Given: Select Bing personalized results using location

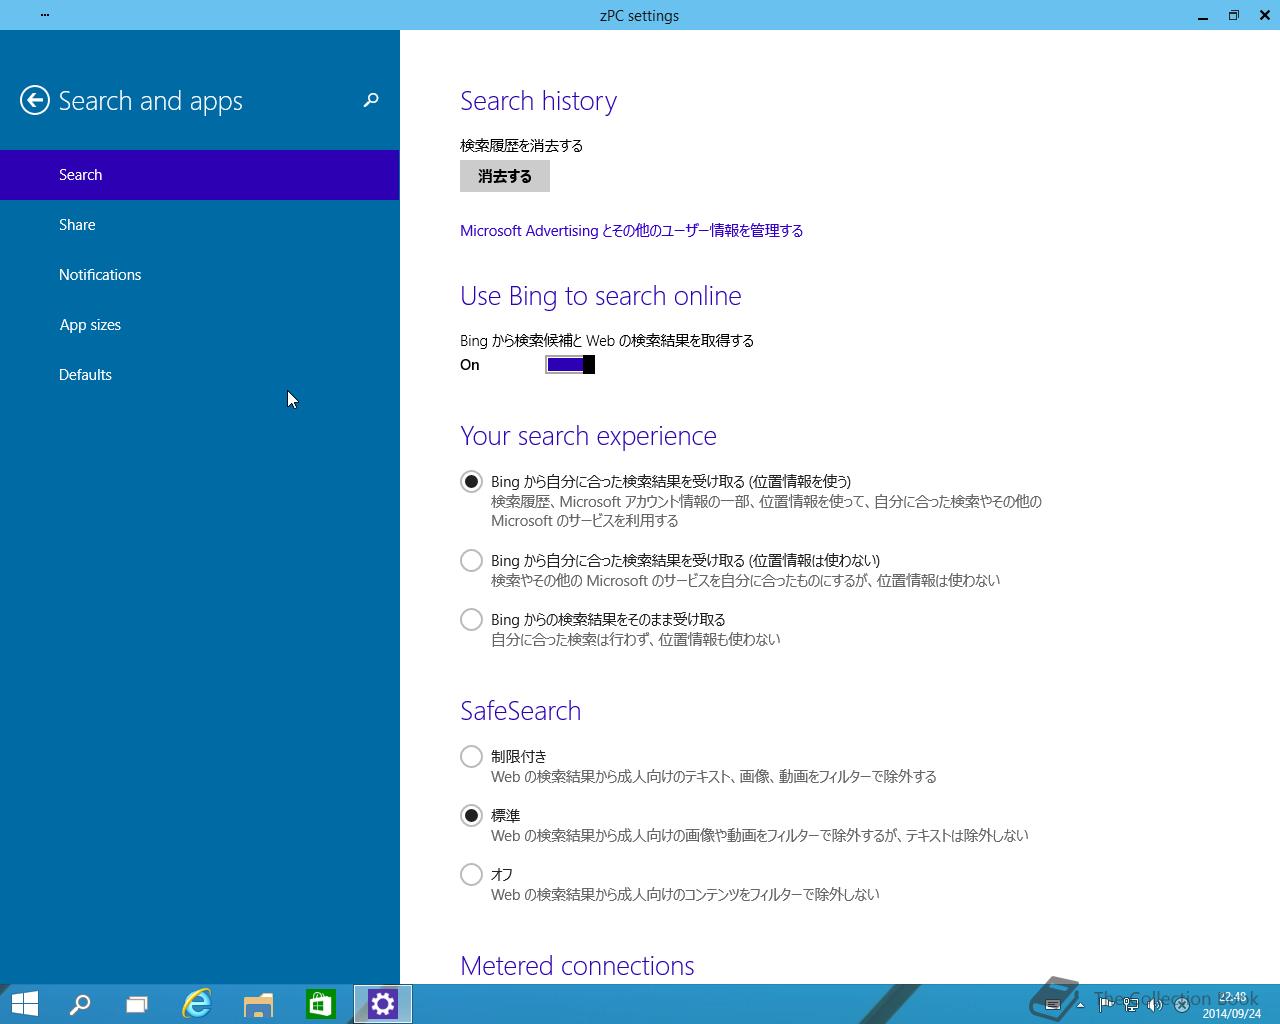Looking at the screenshot, I should pyautogui.click(x=471, y=482).
